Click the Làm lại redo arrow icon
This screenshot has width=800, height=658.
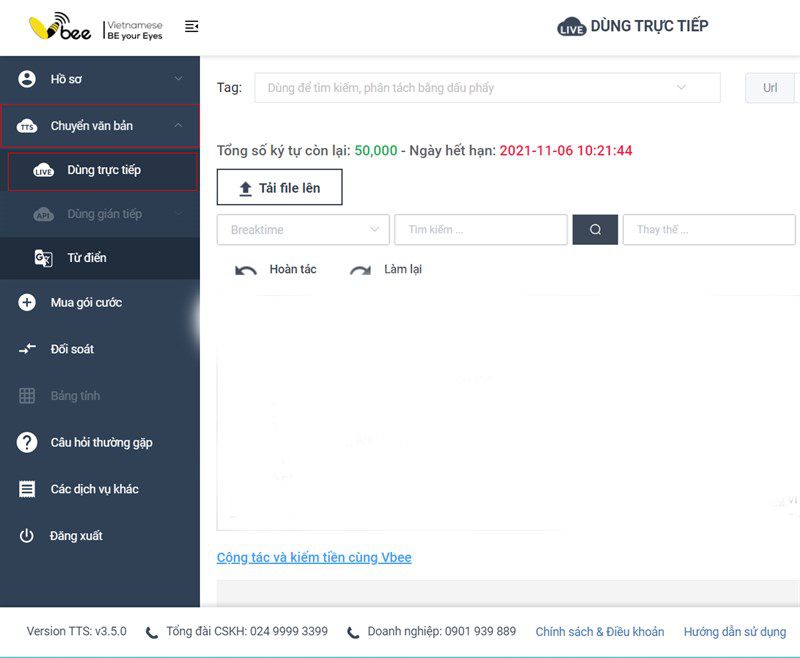click(361, 270)
